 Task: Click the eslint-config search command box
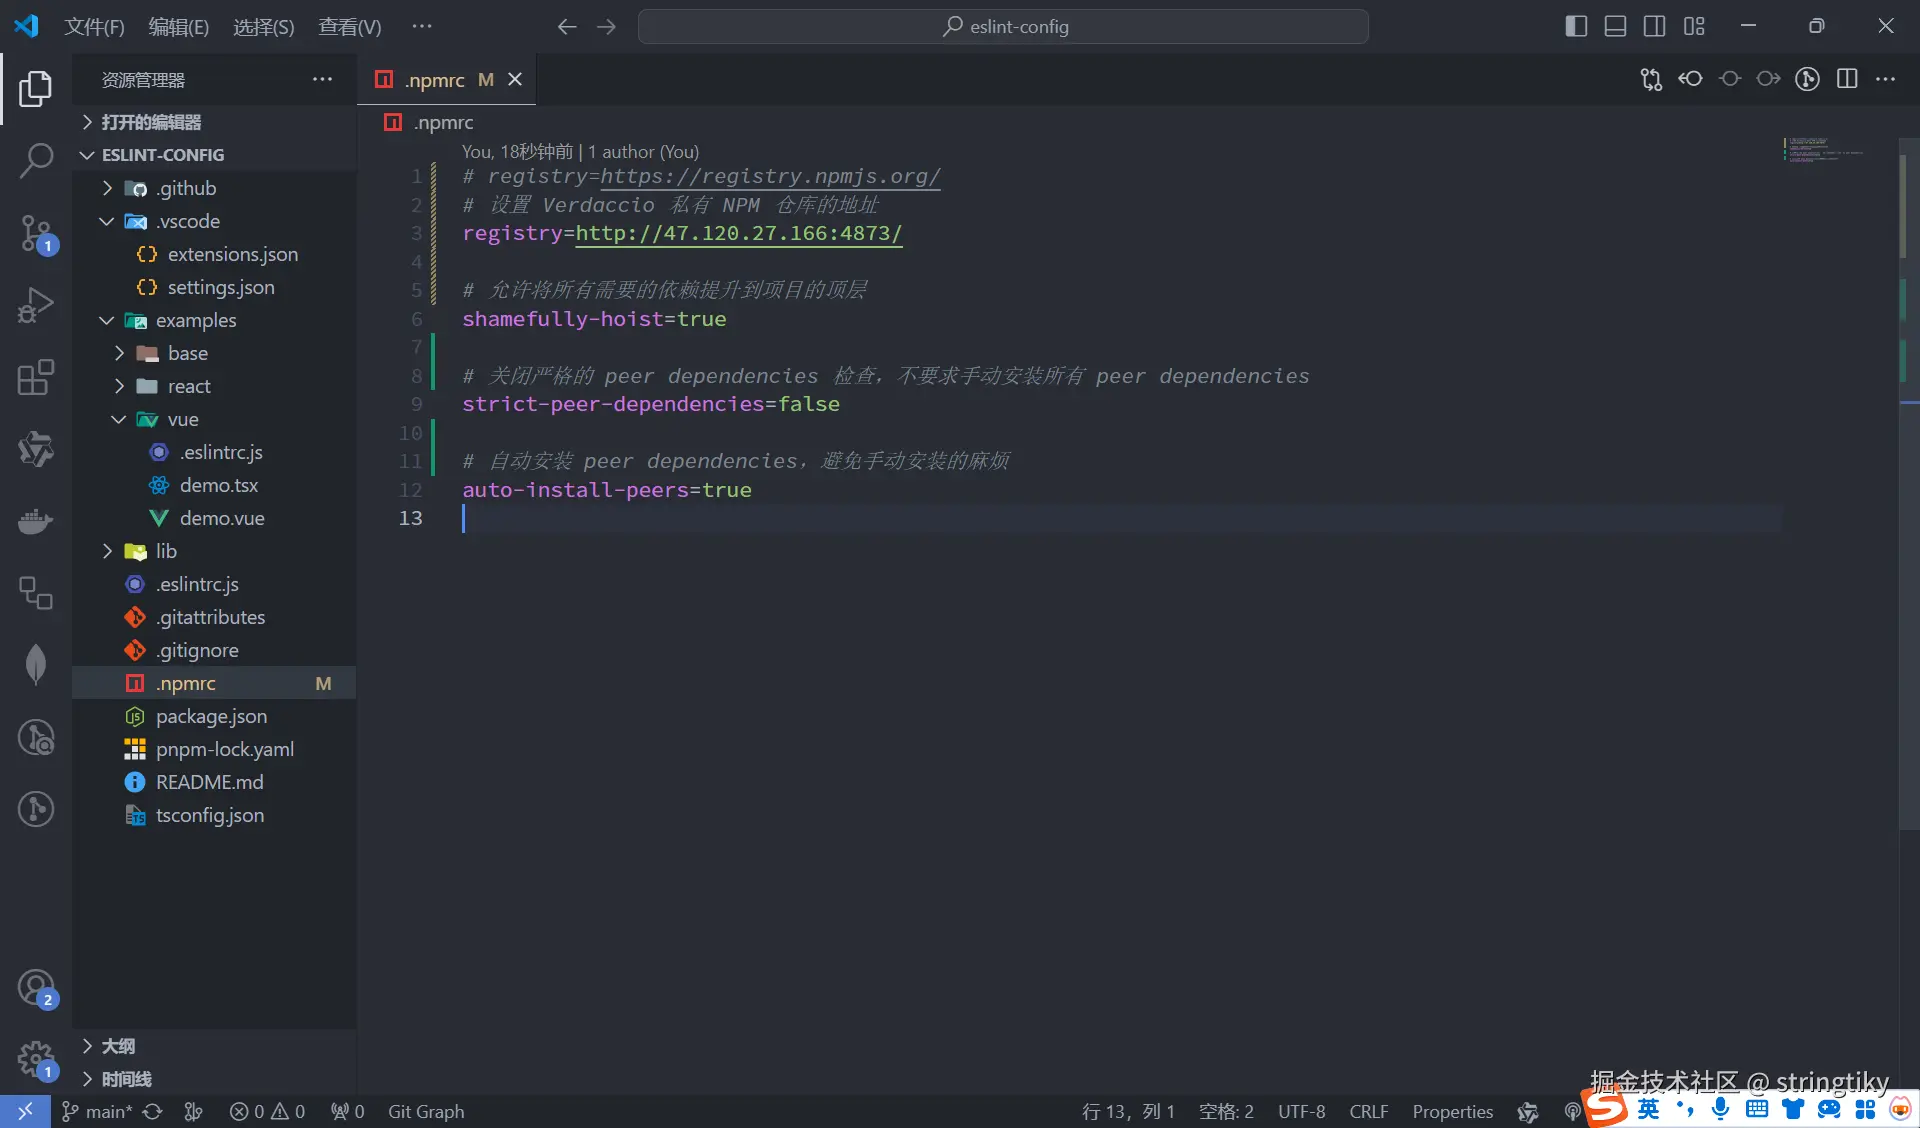click(x=1003, y=26)
